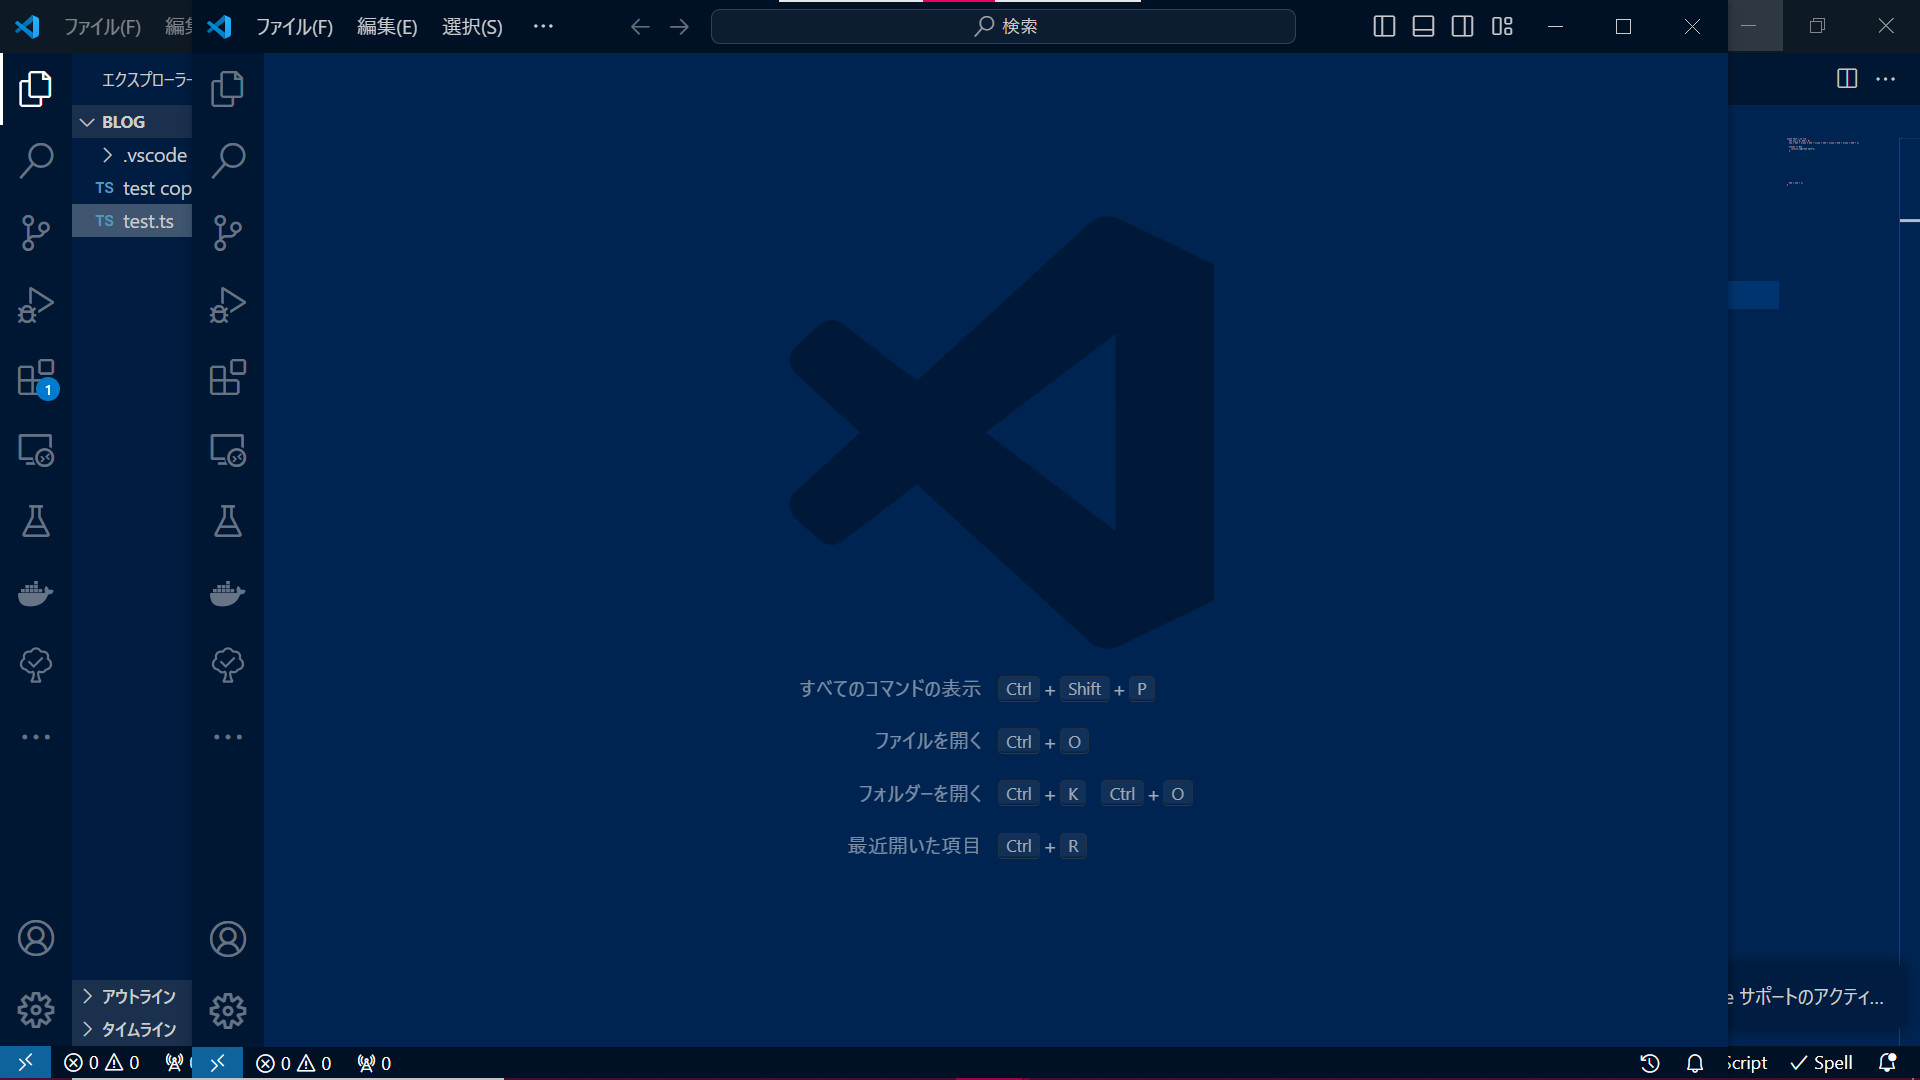Open Extensions view in front window activity bar
1920x1080 pixels.
pyautogui.click(x=227, y=378)
